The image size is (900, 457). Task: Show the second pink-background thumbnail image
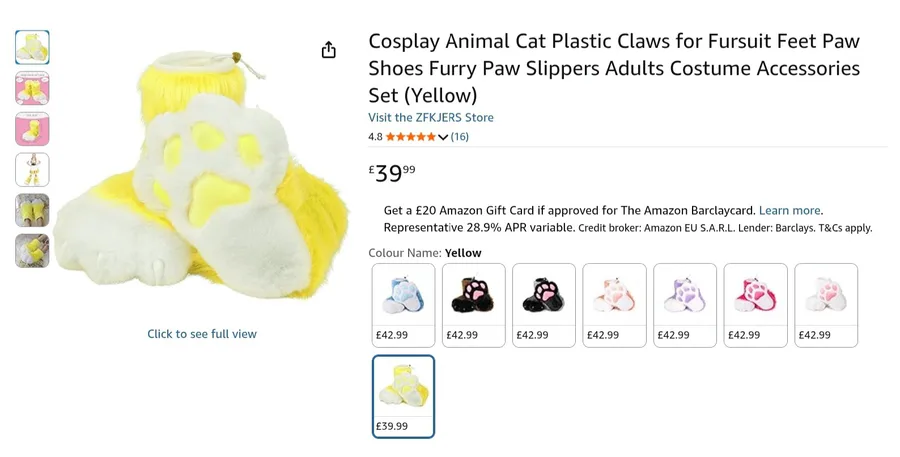pyautogui.click(x=32, y=88)
